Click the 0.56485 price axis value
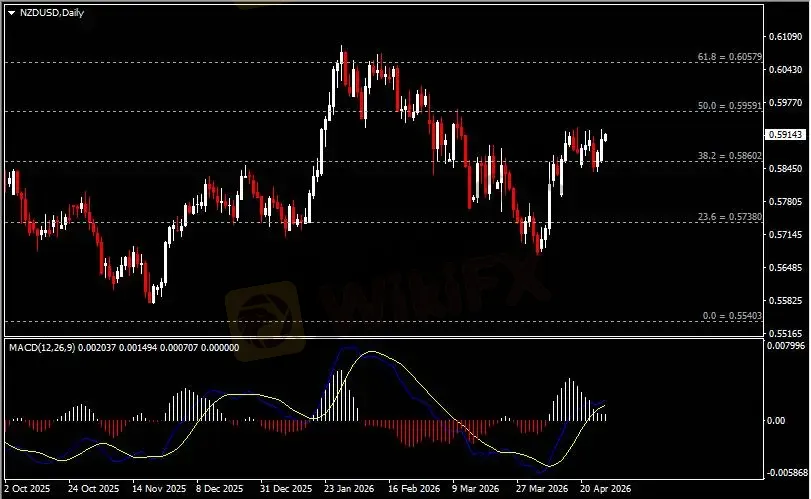The height and width of the screenshot is (499, 811). click(x=785, y=267)
